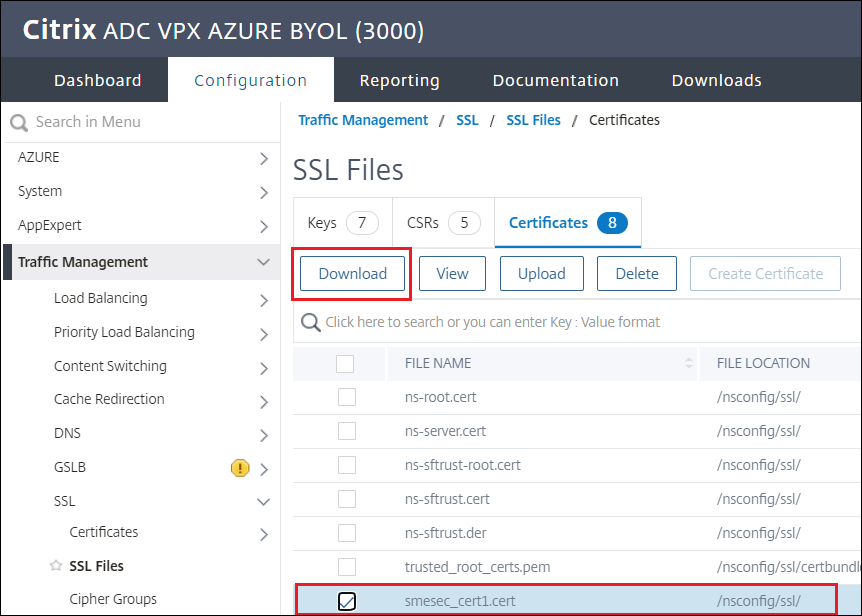Click the ns-root.cert file name

pos(440,397)
